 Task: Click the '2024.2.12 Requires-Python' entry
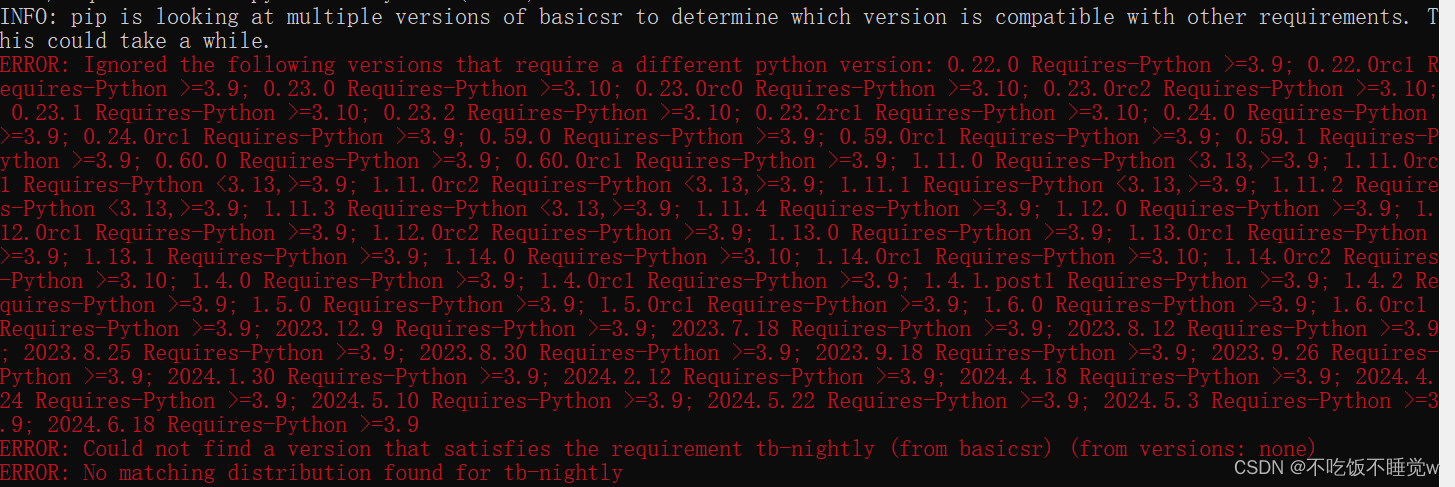(x=713, y=377)
